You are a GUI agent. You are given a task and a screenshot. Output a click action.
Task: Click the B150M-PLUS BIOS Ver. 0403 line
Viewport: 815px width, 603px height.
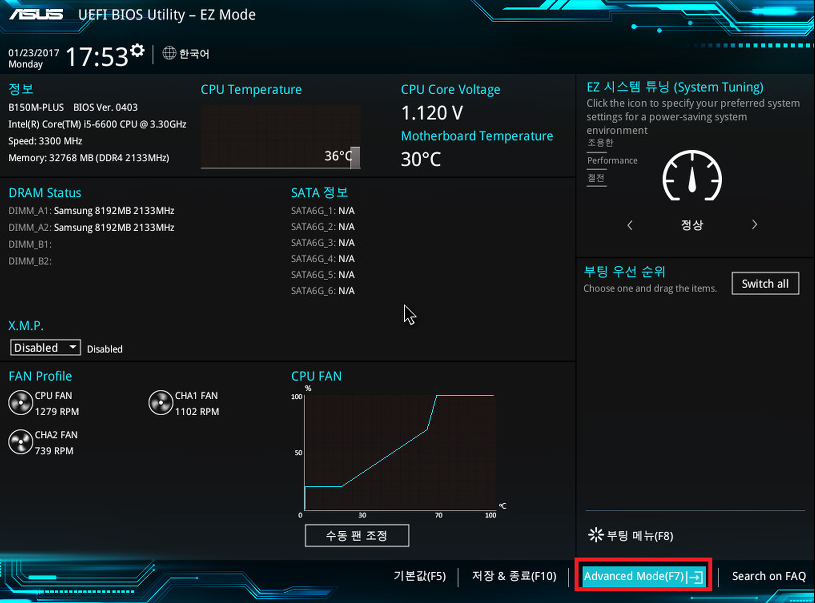(73, 107)
